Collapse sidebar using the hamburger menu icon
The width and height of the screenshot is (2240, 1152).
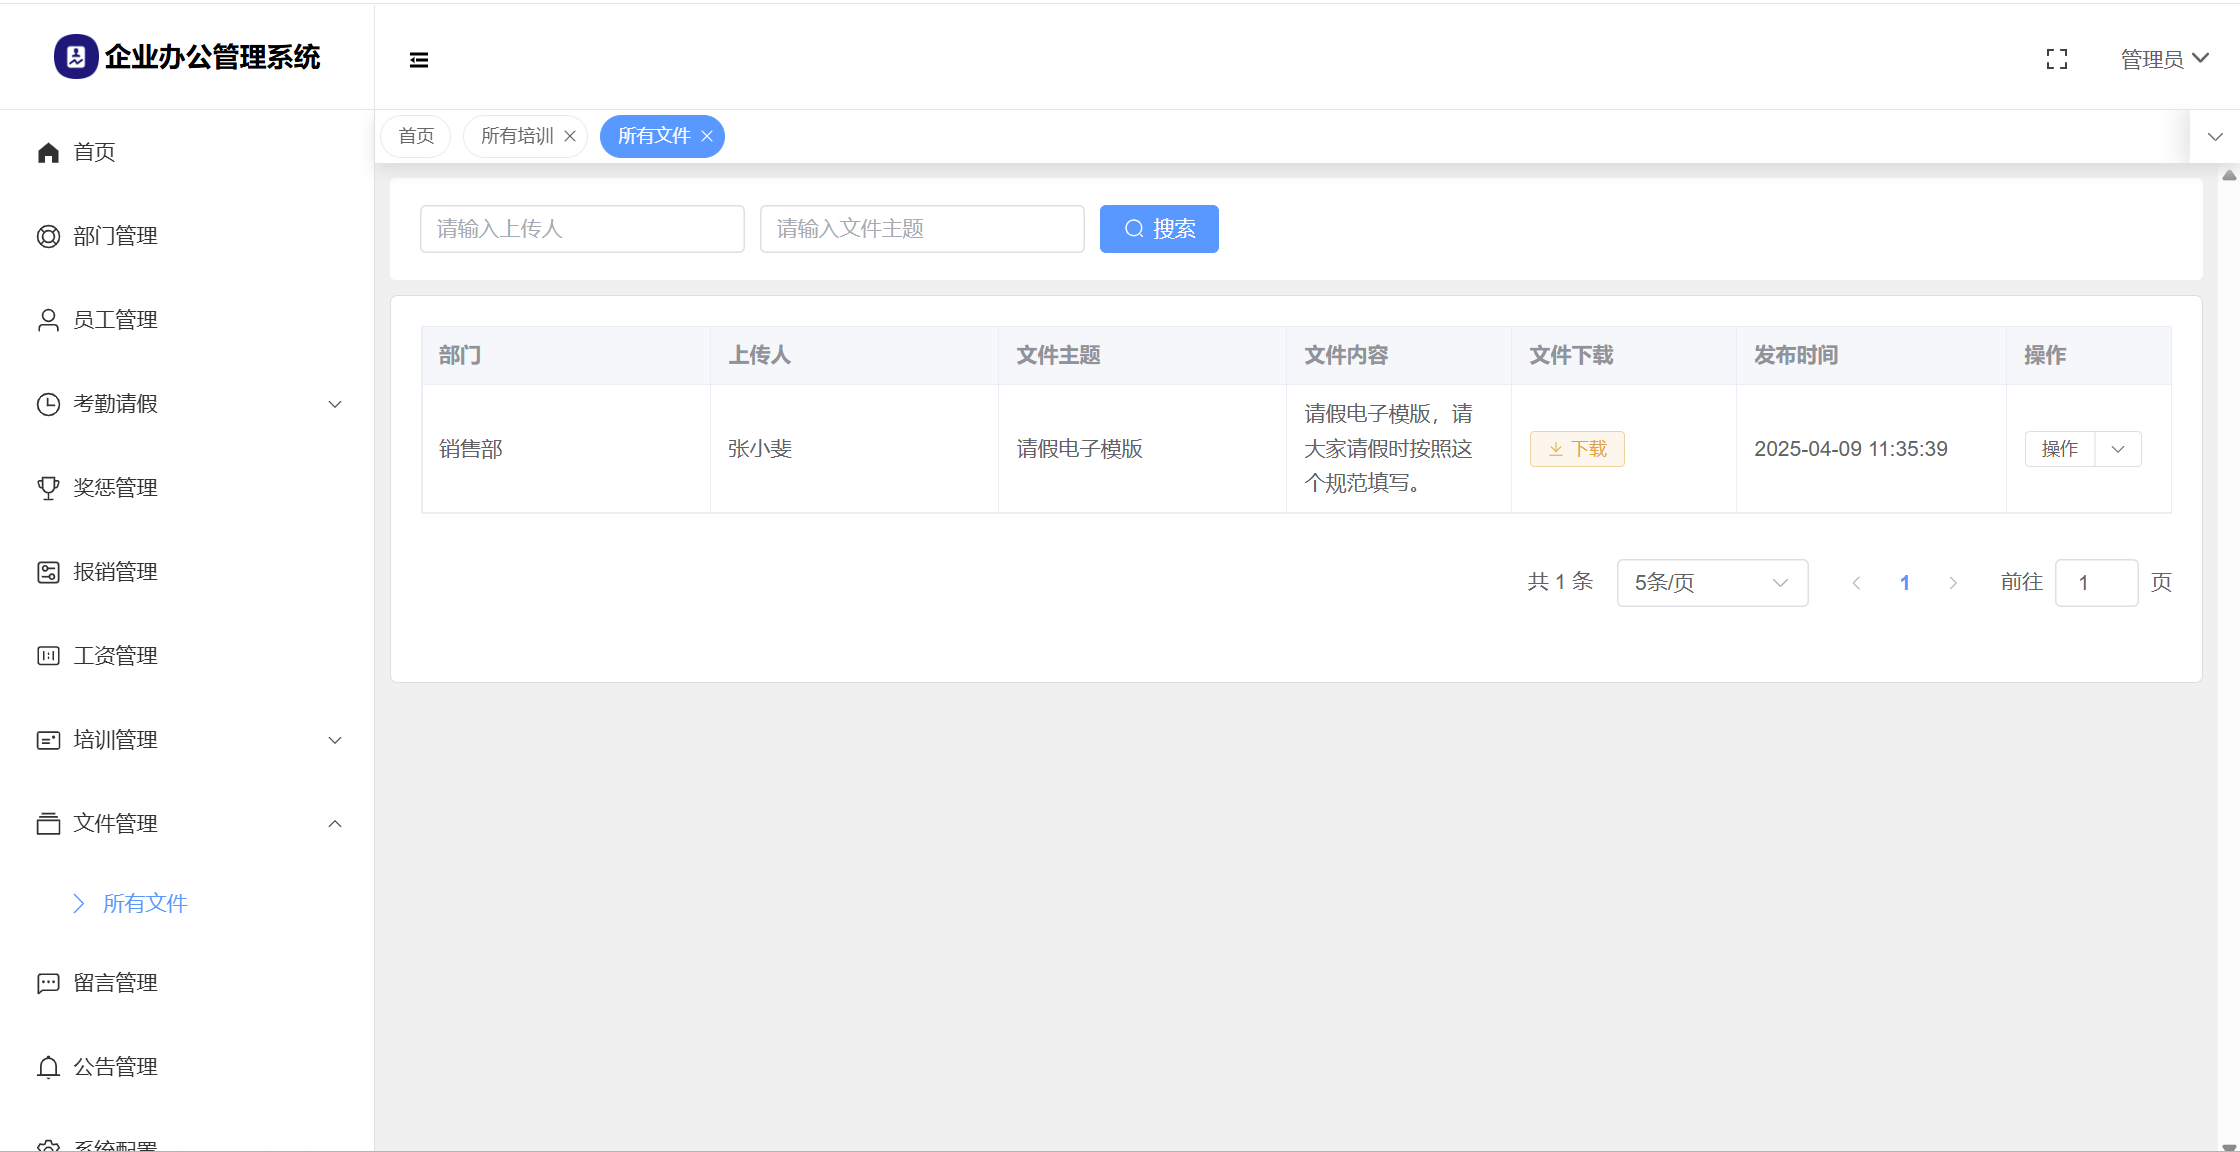pos(419,60)
